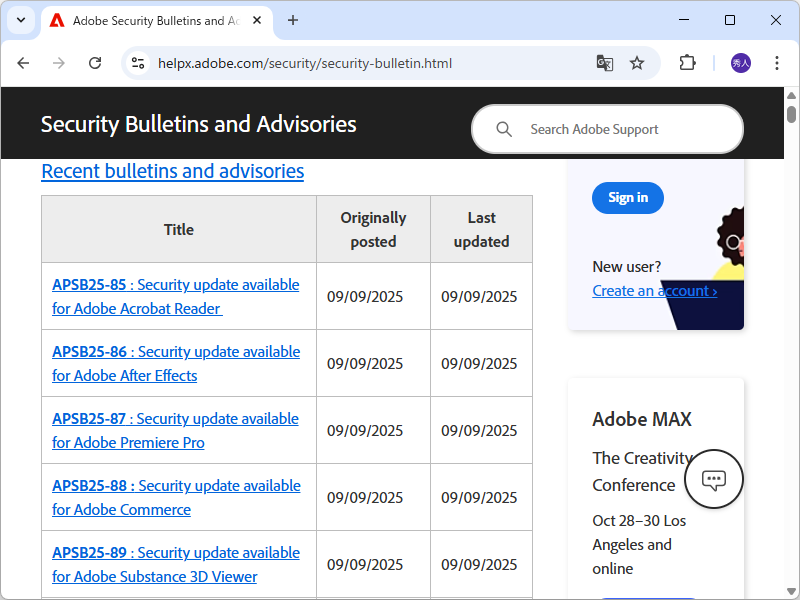Open the Chrome three-dot menu
Screen dimensions: 800x600
click(777, 63)
